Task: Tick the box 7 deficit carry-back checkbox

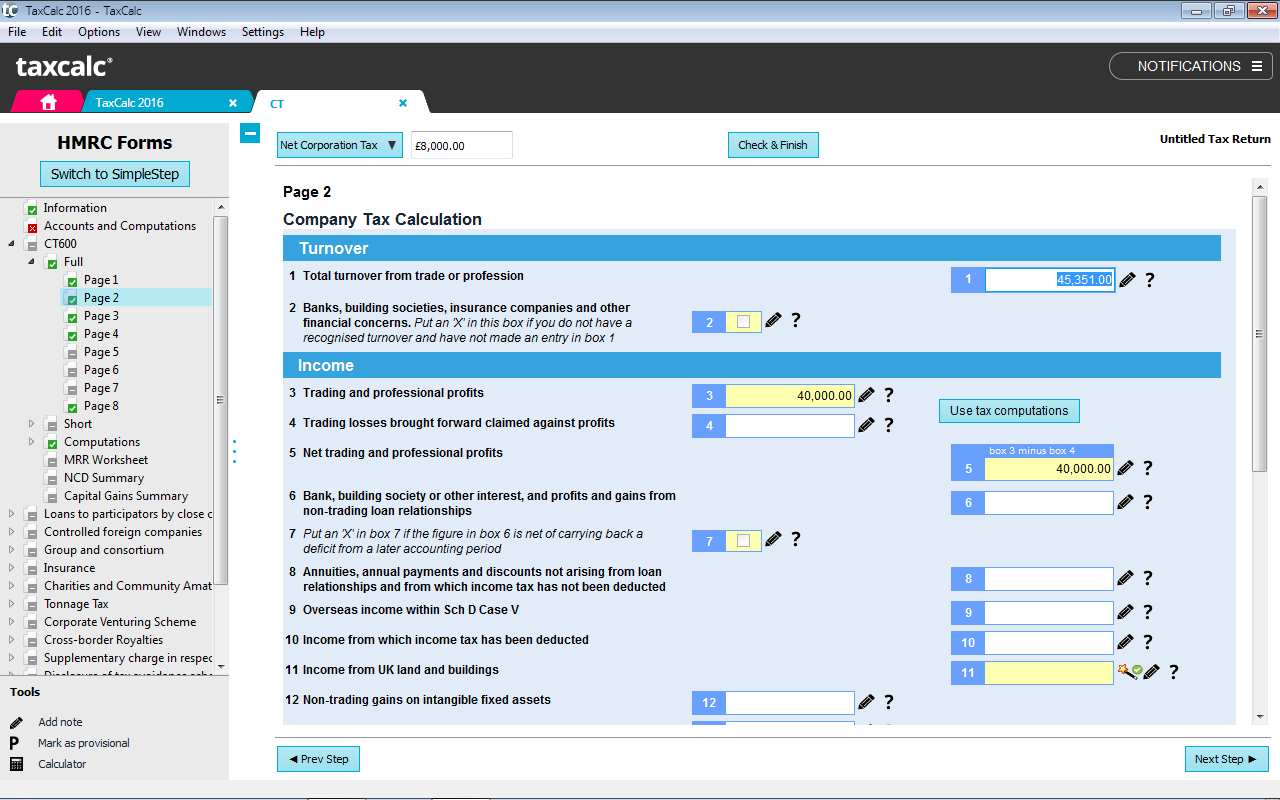Action: click(743, 541)
